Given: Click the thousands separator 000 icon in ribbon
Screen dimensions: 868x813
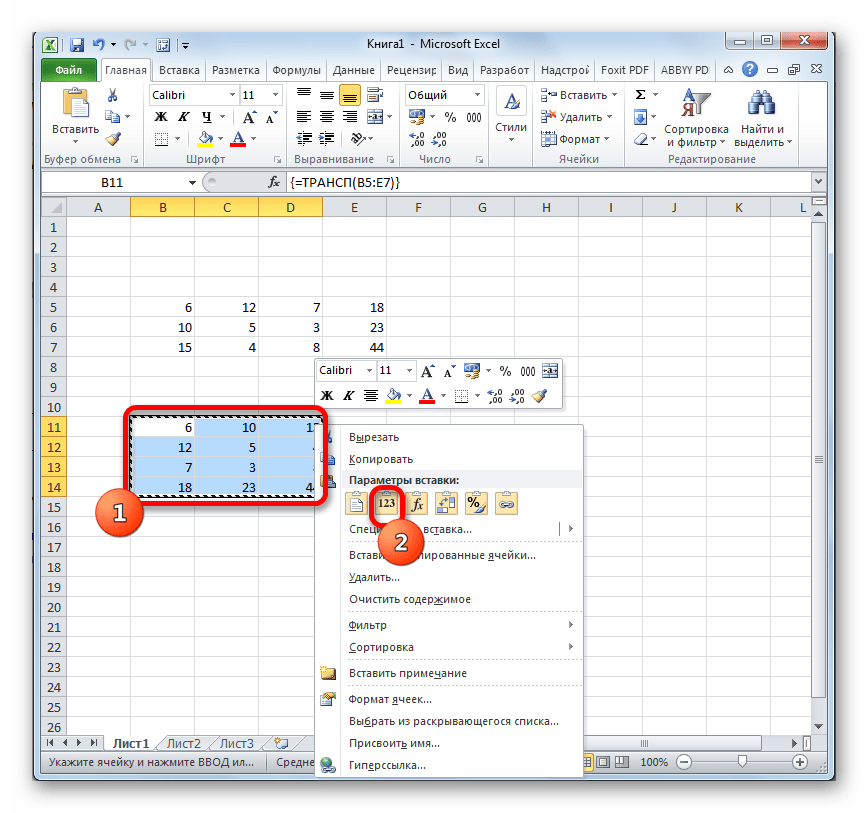Looking at the screenshot, I should (x=474, y=117).
